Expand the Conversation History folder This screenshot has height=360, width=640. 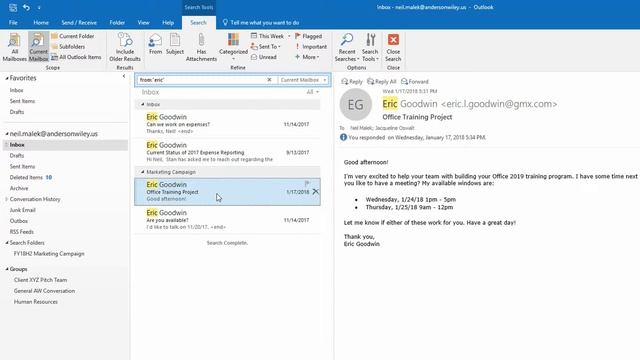click(7, 199)
